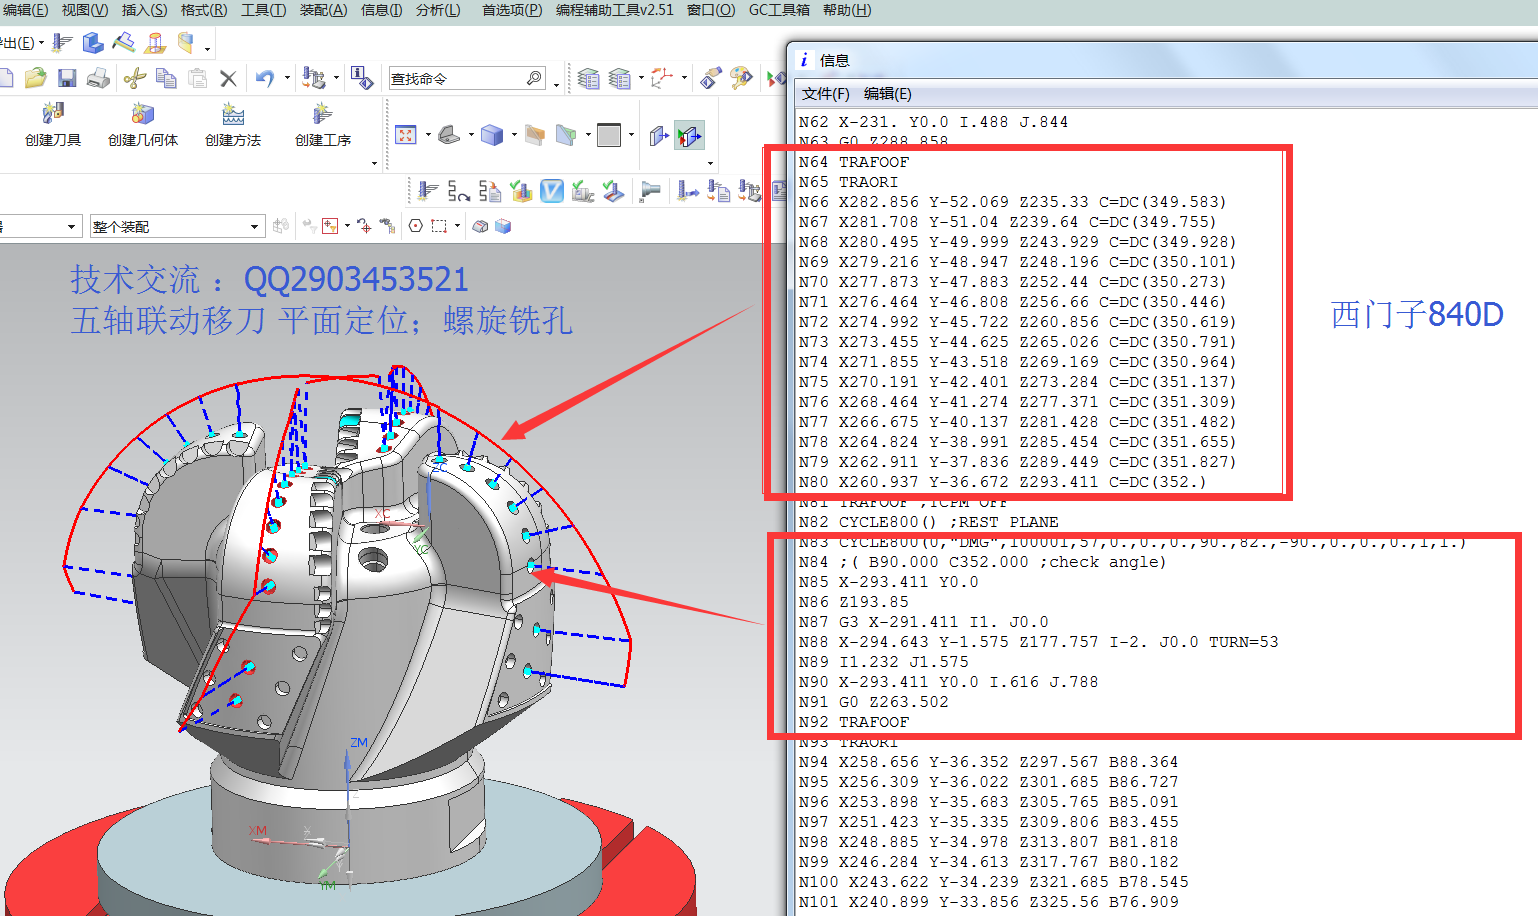
Task: Click the 查找命令 command search field
Action: pyautogui.click(x=468, y=78)
